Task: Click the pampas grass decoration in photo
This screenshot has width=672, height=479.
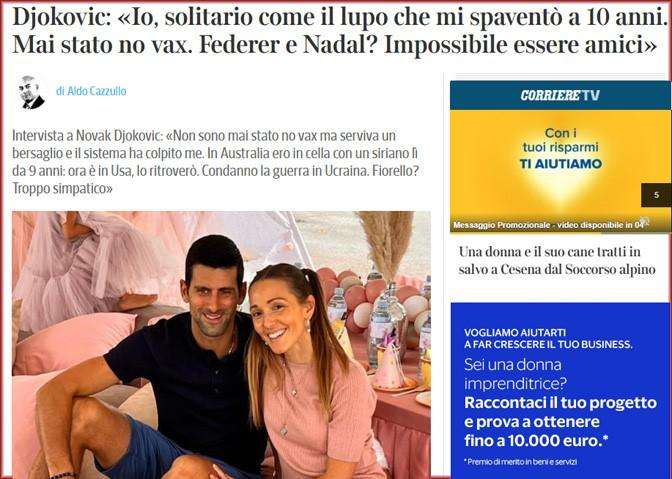Action: click(386, 243)
